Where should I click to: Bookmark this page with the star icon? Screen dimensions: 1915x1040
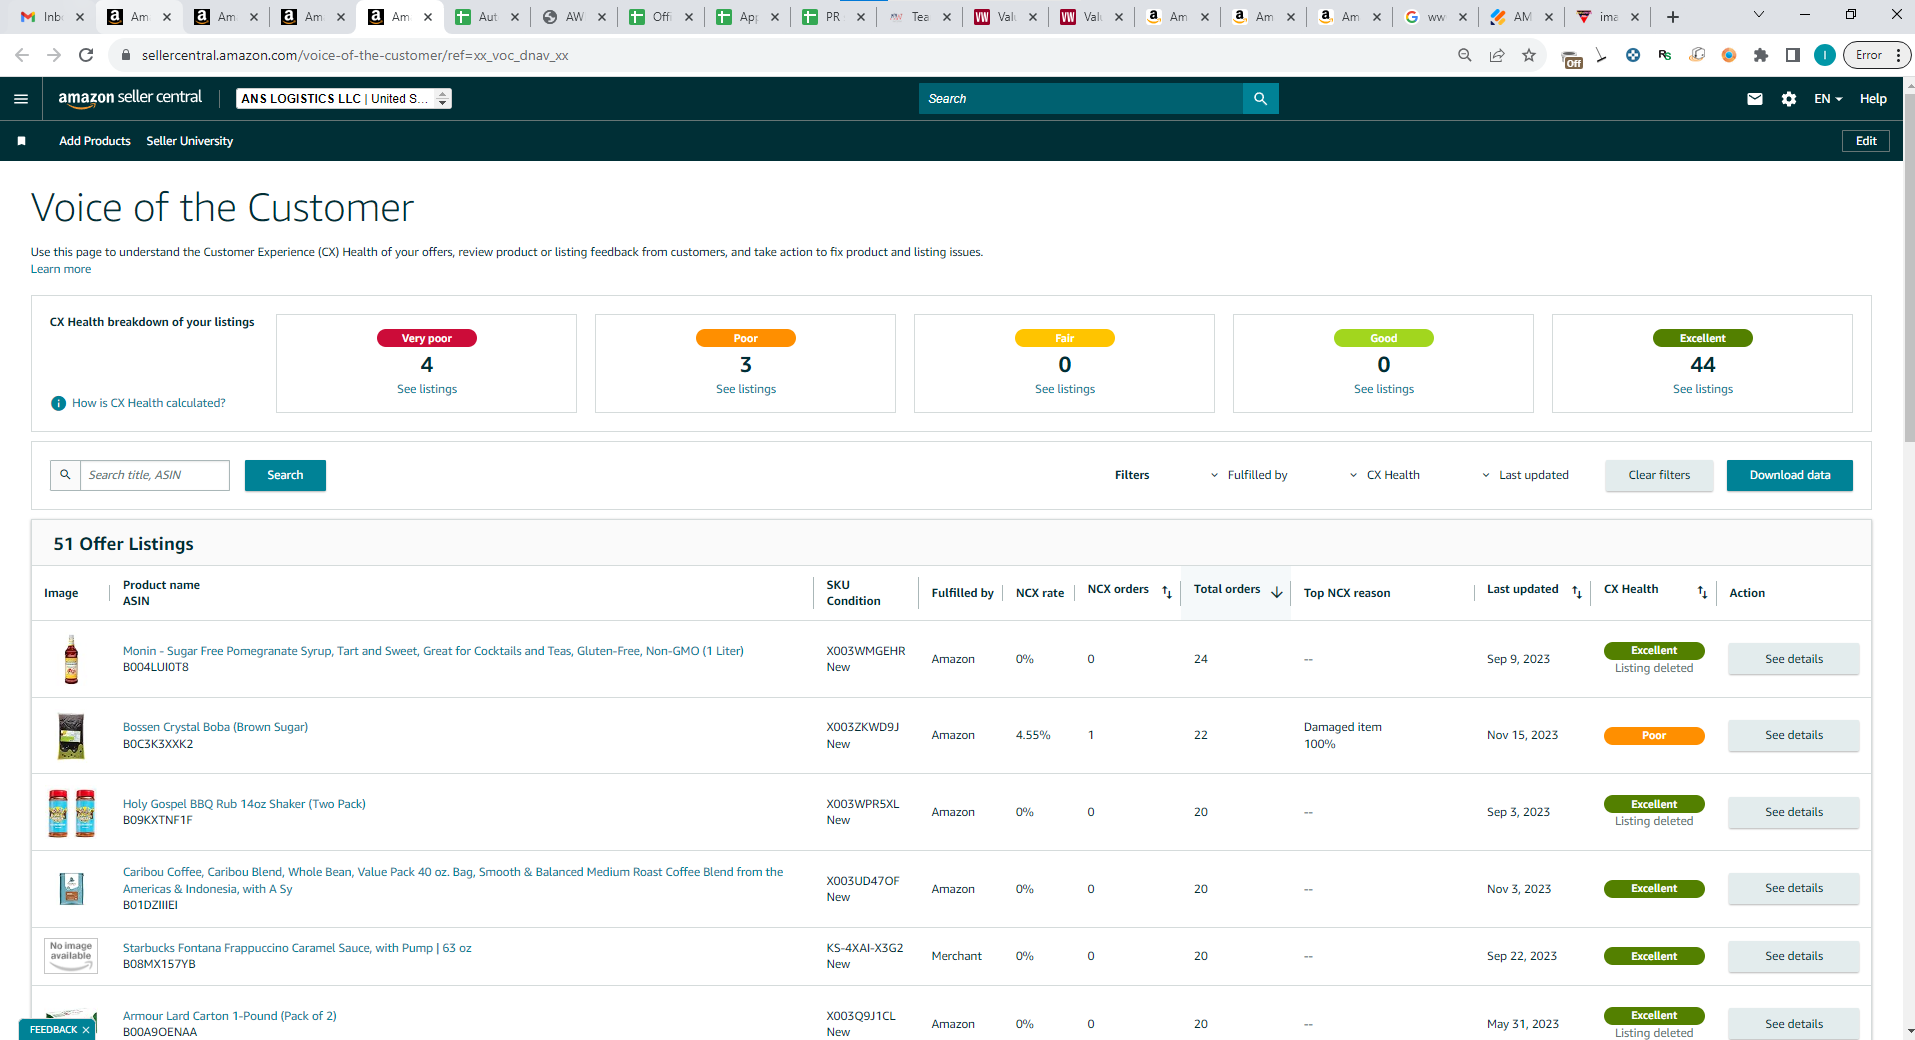pos(1529,55)
